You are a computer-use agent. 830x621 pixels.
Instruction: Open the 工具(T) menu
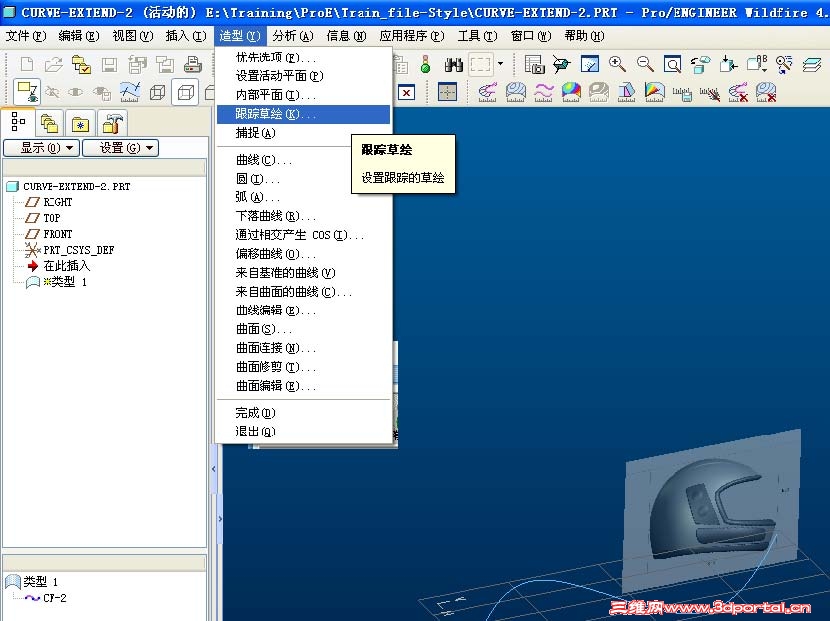477,35
